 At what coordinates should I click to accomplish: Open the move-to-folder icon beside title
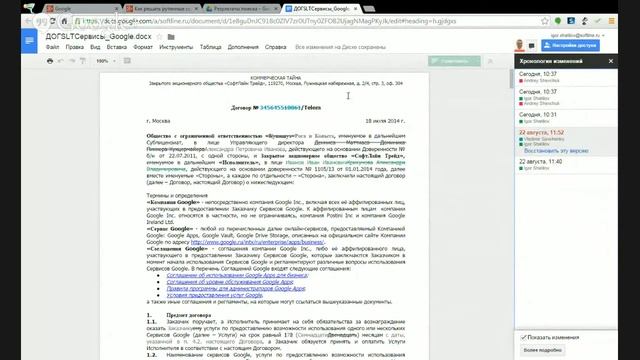click(x=171, y=37)
